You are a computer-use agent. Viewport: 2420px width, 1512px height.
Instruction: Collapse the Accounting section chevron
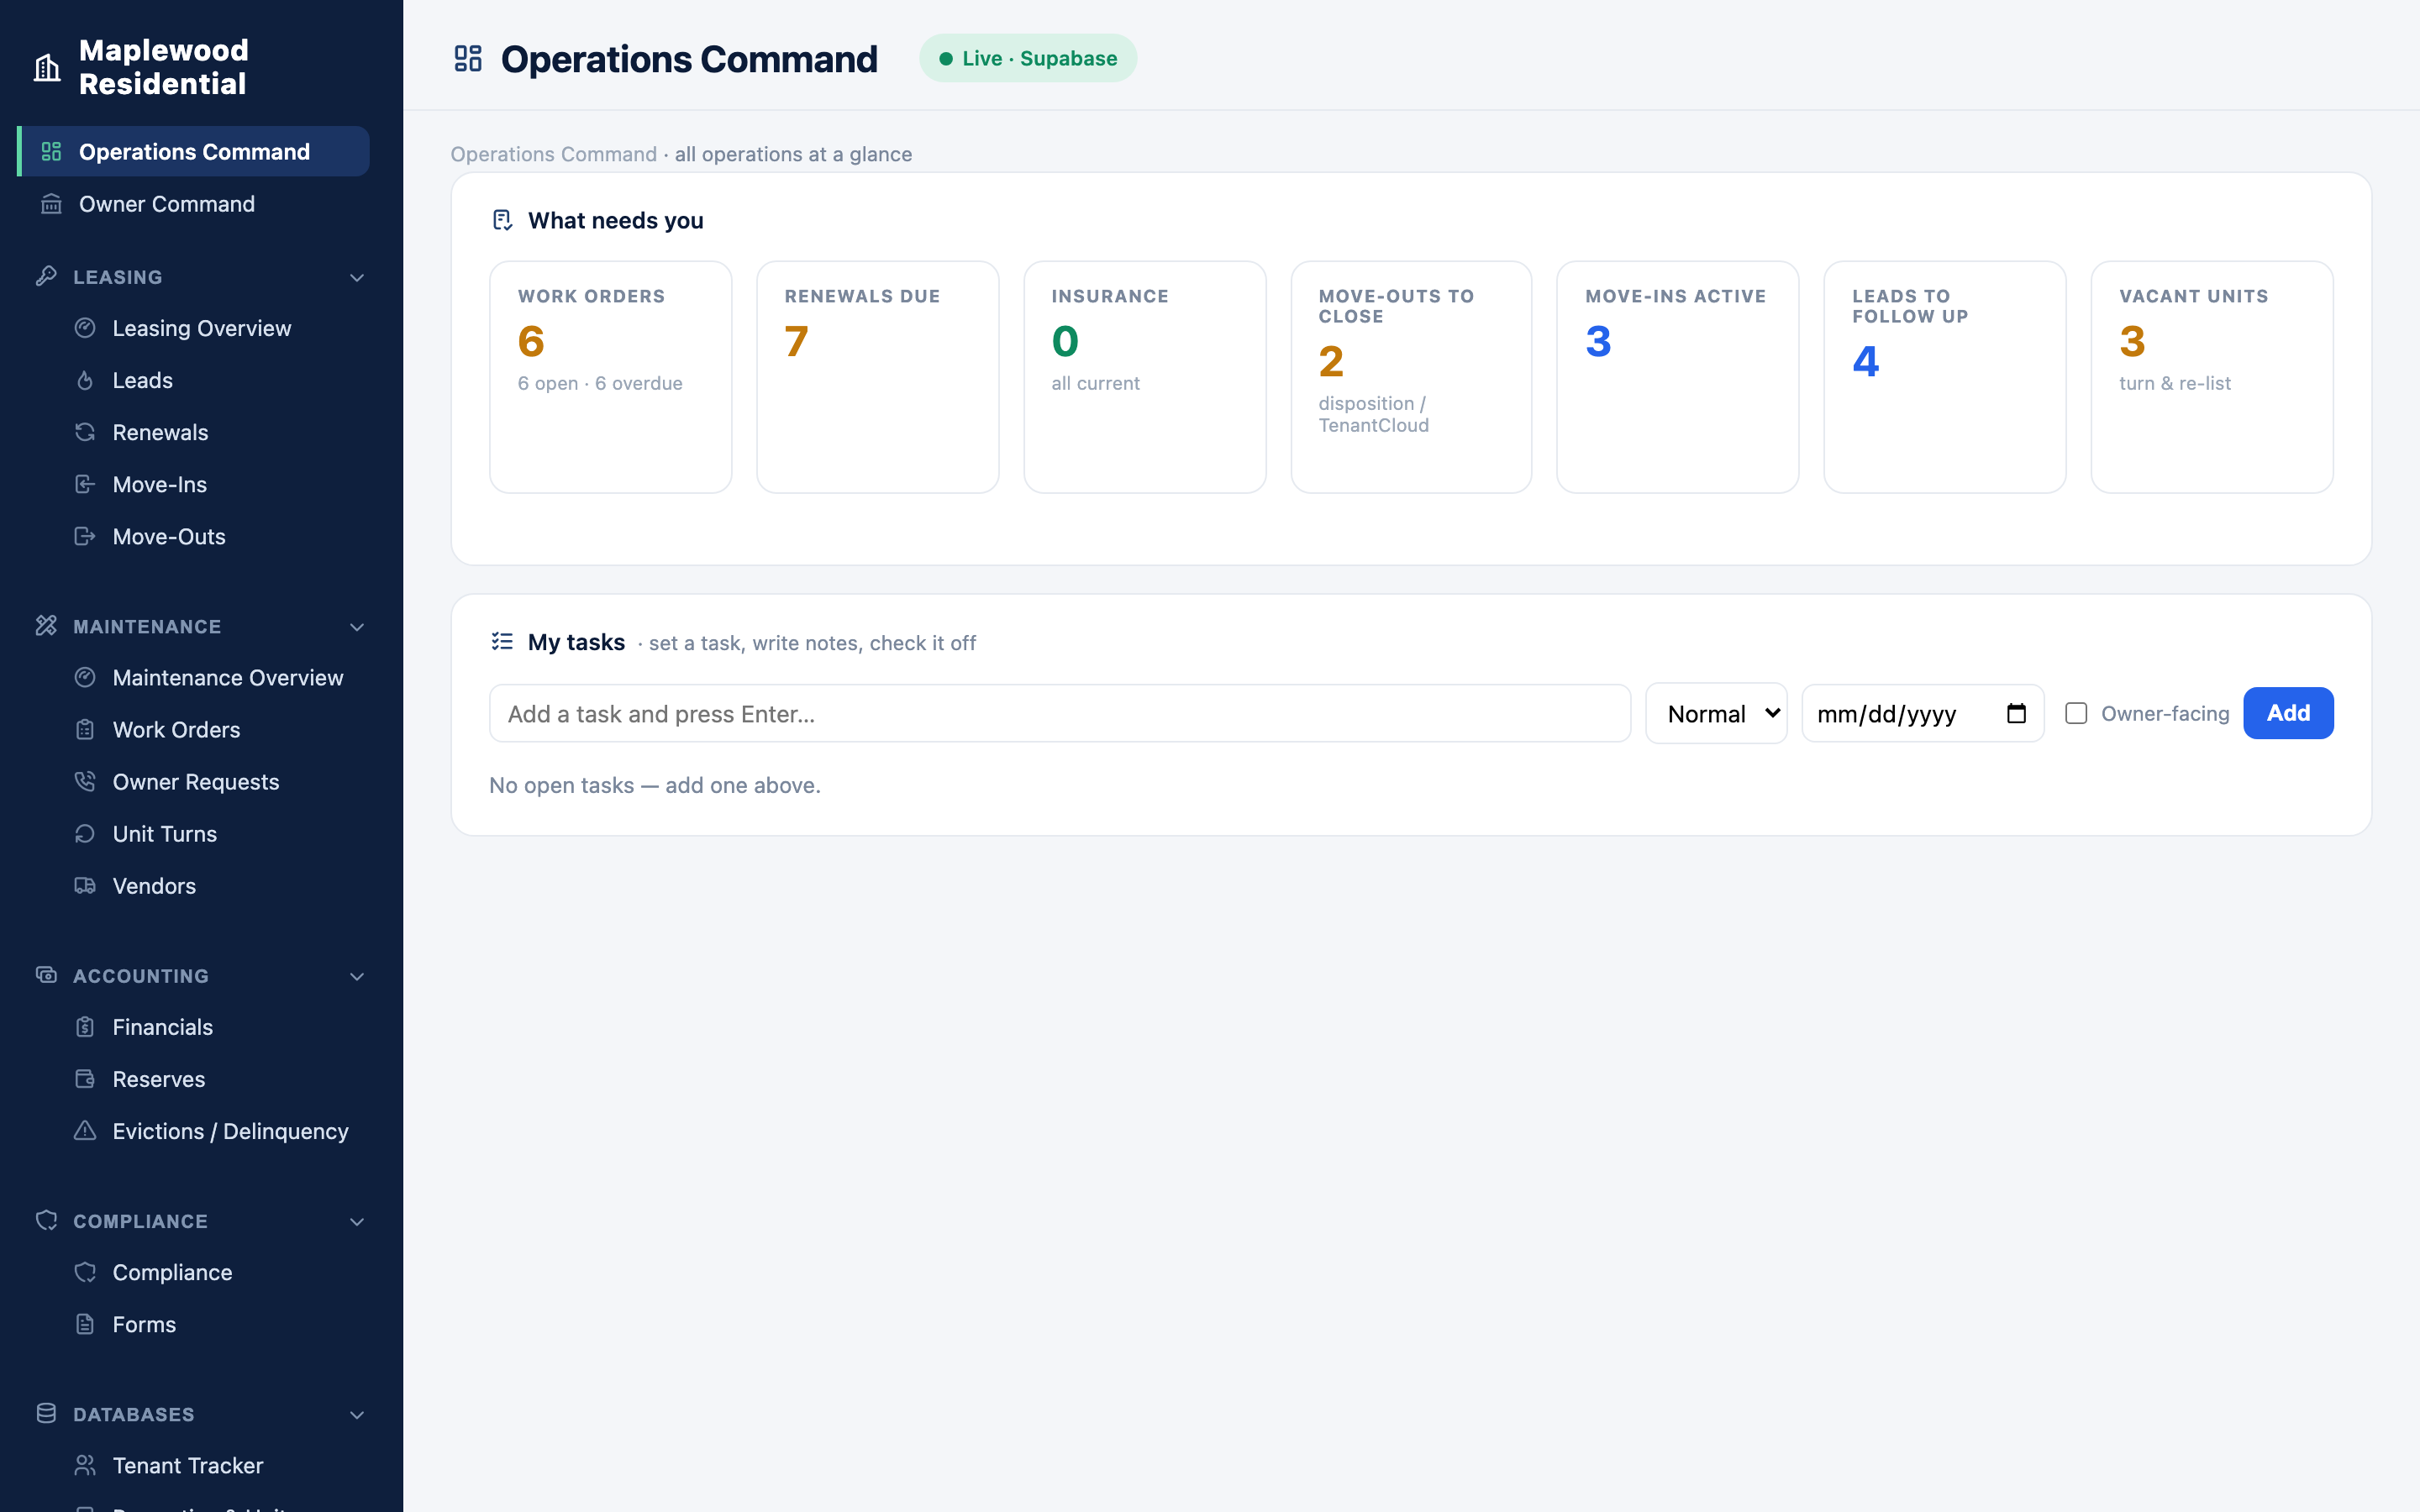click(x=357, y=976)
